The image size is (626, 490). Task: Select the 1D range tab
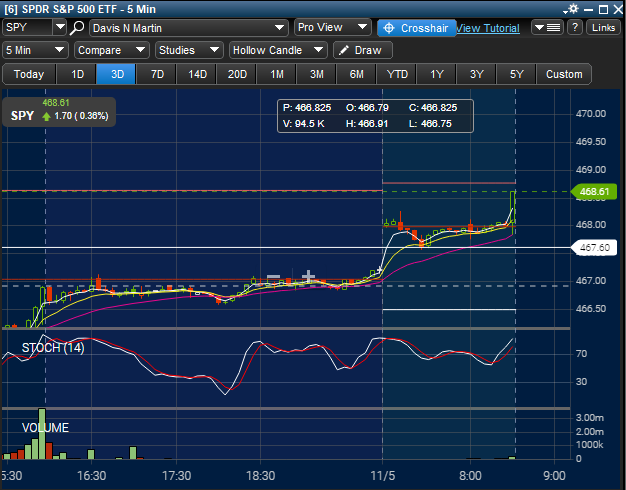(77, 74)
